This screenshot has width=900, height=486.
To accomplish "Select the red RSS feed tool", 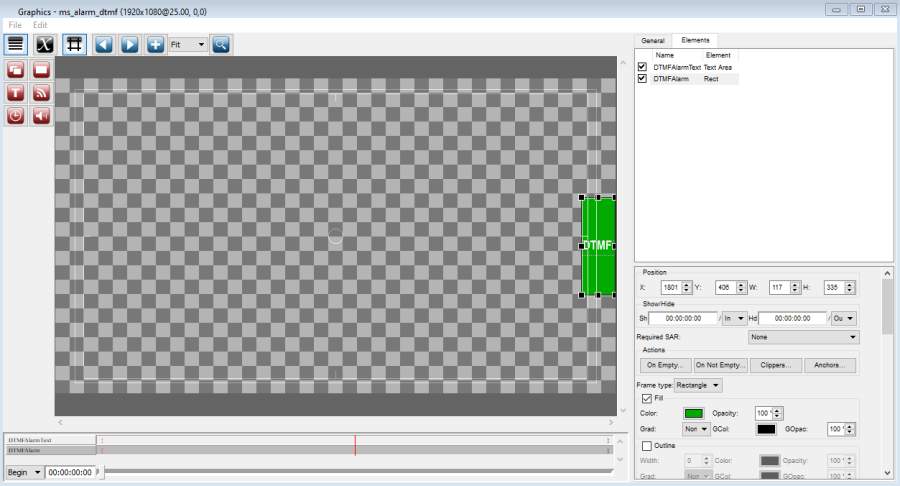I will coord(41,93).
